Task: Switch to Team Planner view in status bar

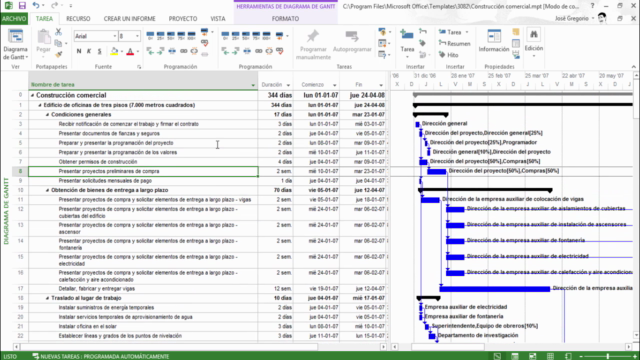Action: [x=533, y=356]
